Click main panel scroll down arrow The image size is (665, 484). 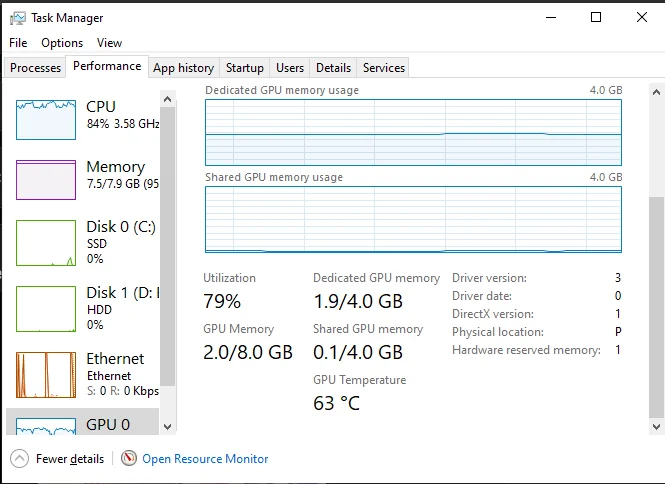[x=656, y=426]
